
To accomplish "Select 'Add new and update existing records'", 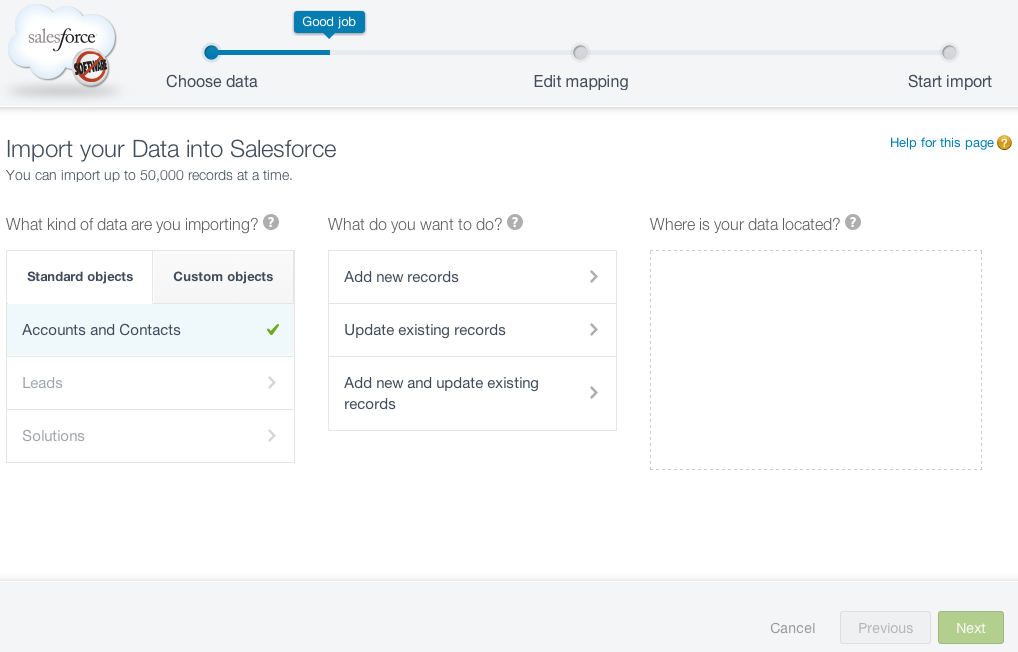I will pos(472,393).
